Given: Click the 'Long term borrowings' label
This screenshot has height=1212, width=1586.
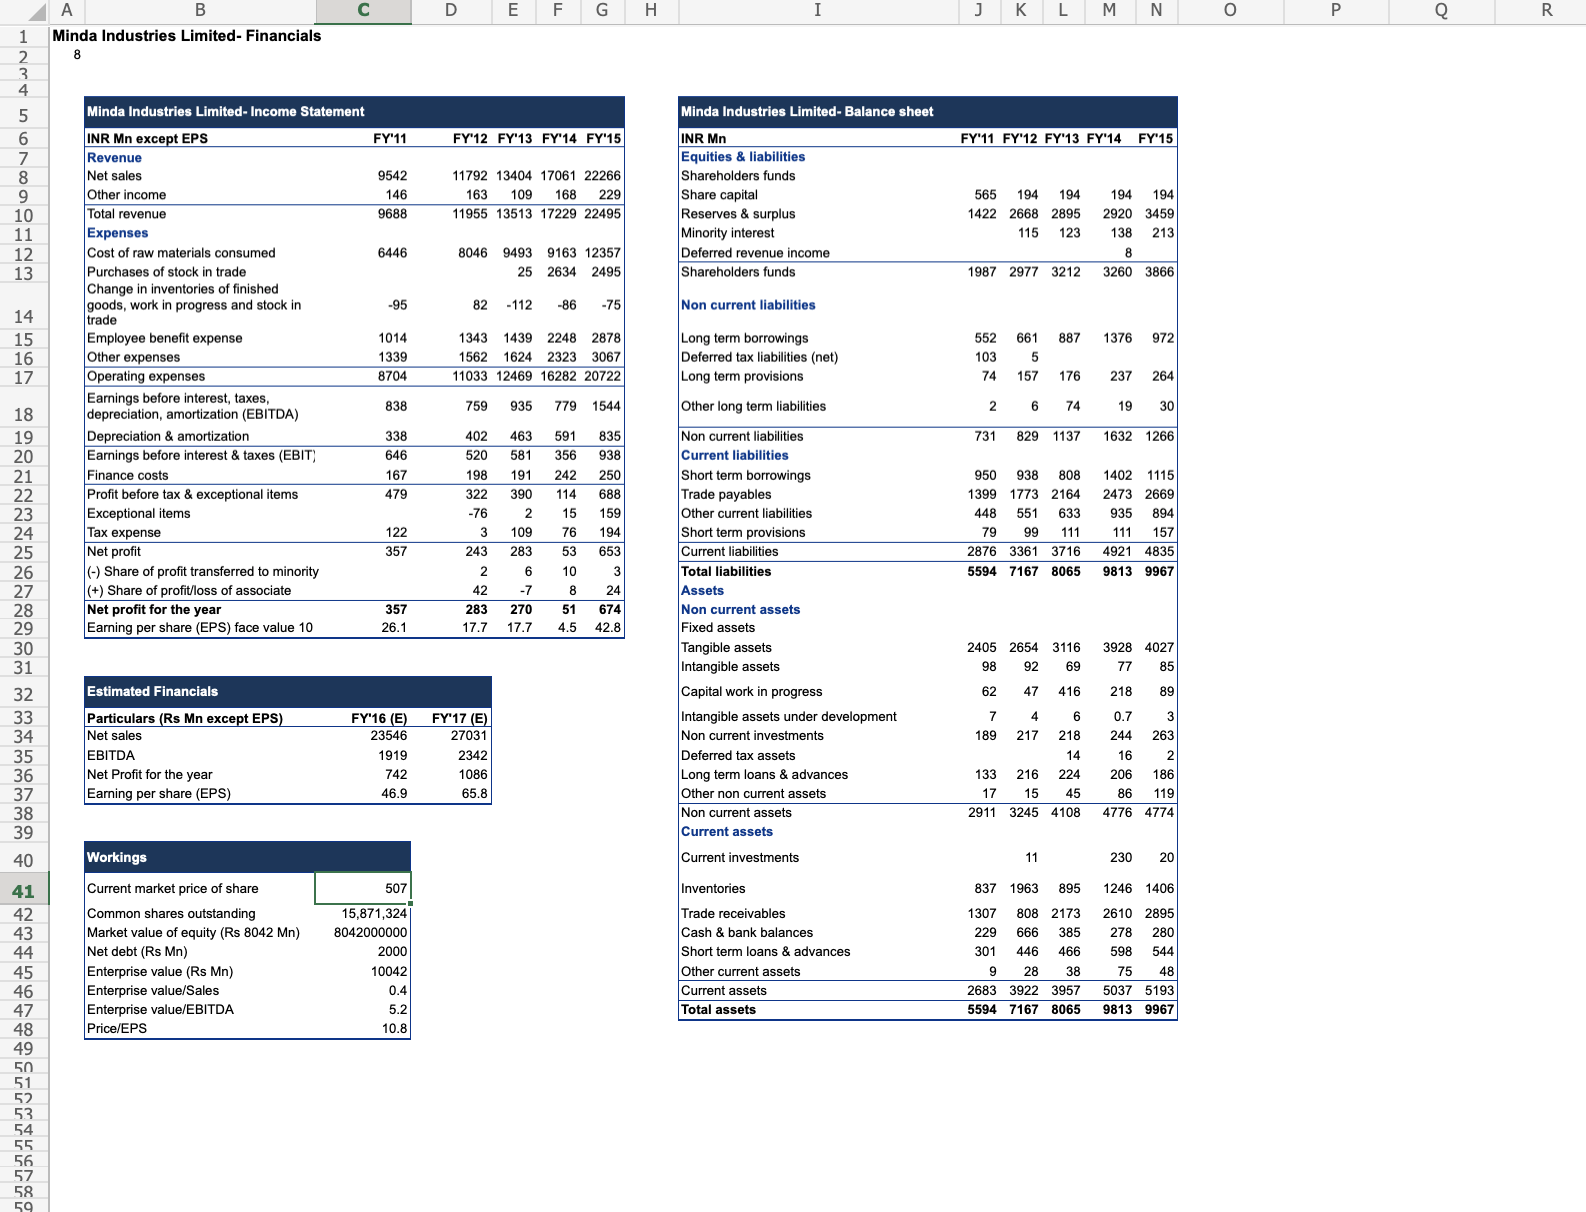Looking at the screenshot, I should (x=745, y=338).
